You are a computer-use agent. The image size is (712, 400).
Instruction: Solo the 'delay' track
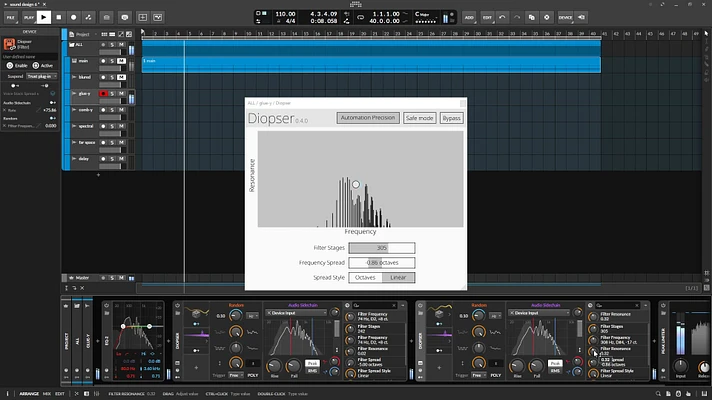[x=112, y=159]
